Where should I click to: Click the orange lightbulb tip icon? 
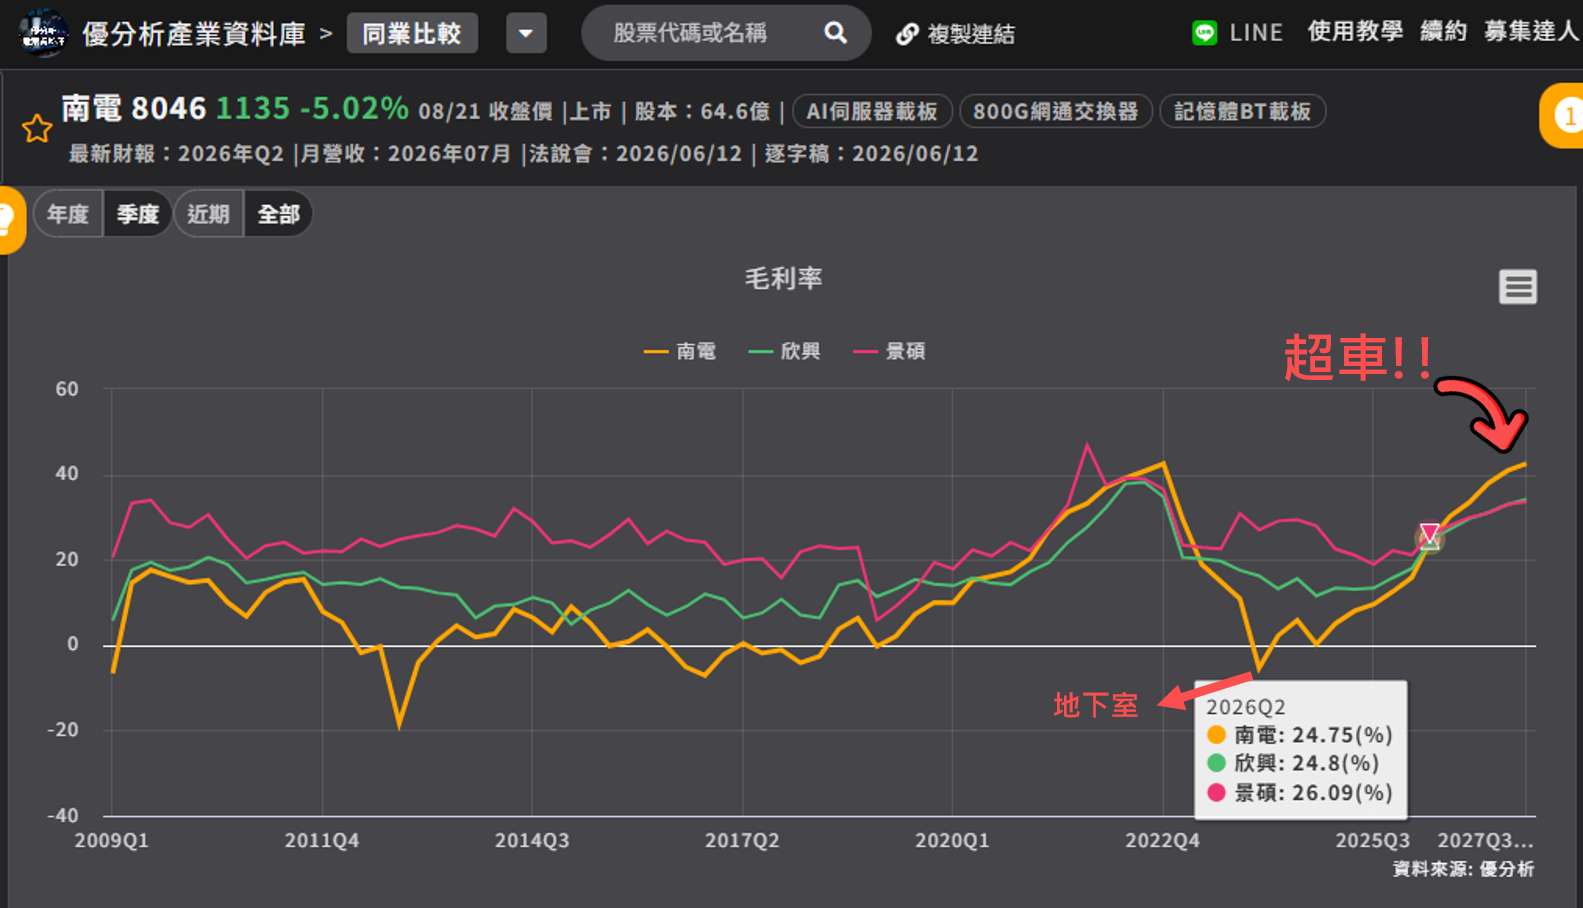(8, 219)
